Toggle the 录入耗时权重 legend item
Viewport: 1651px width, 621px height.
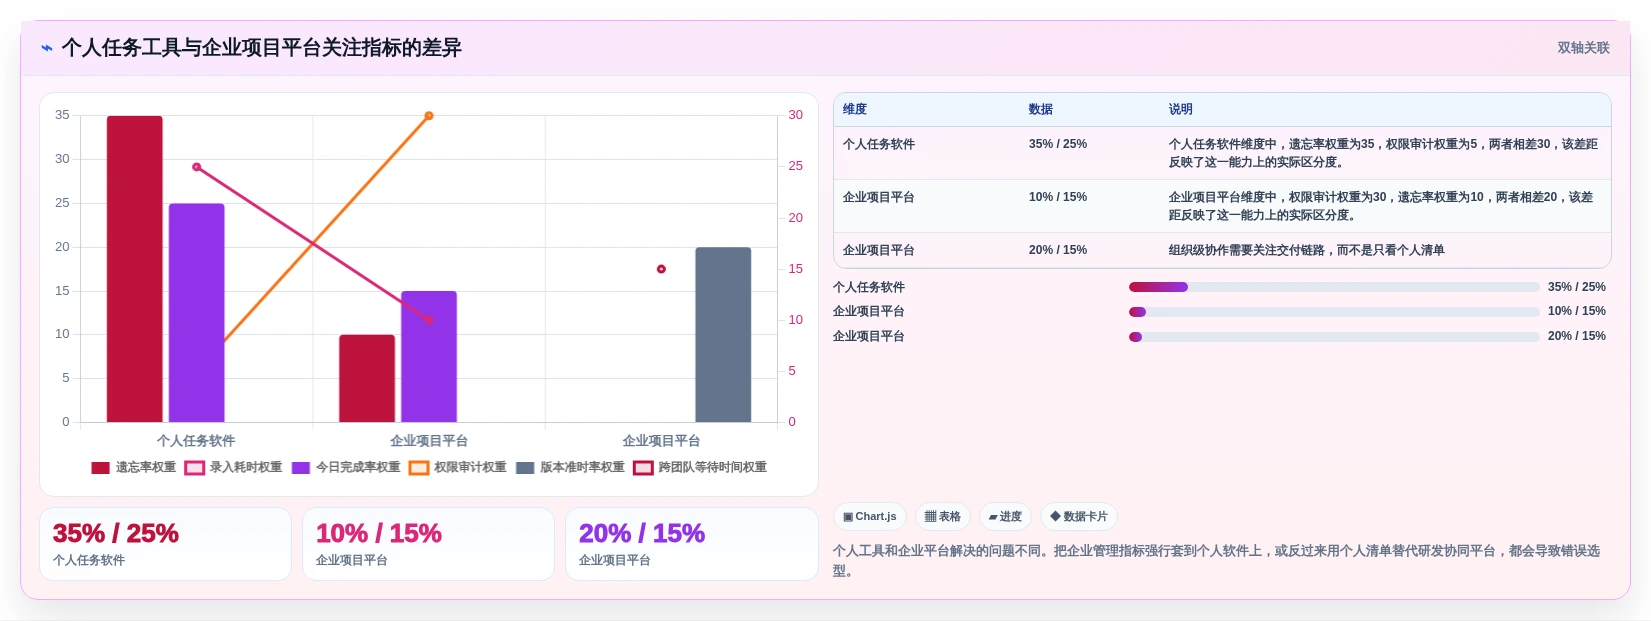click(x=233, y=467)
